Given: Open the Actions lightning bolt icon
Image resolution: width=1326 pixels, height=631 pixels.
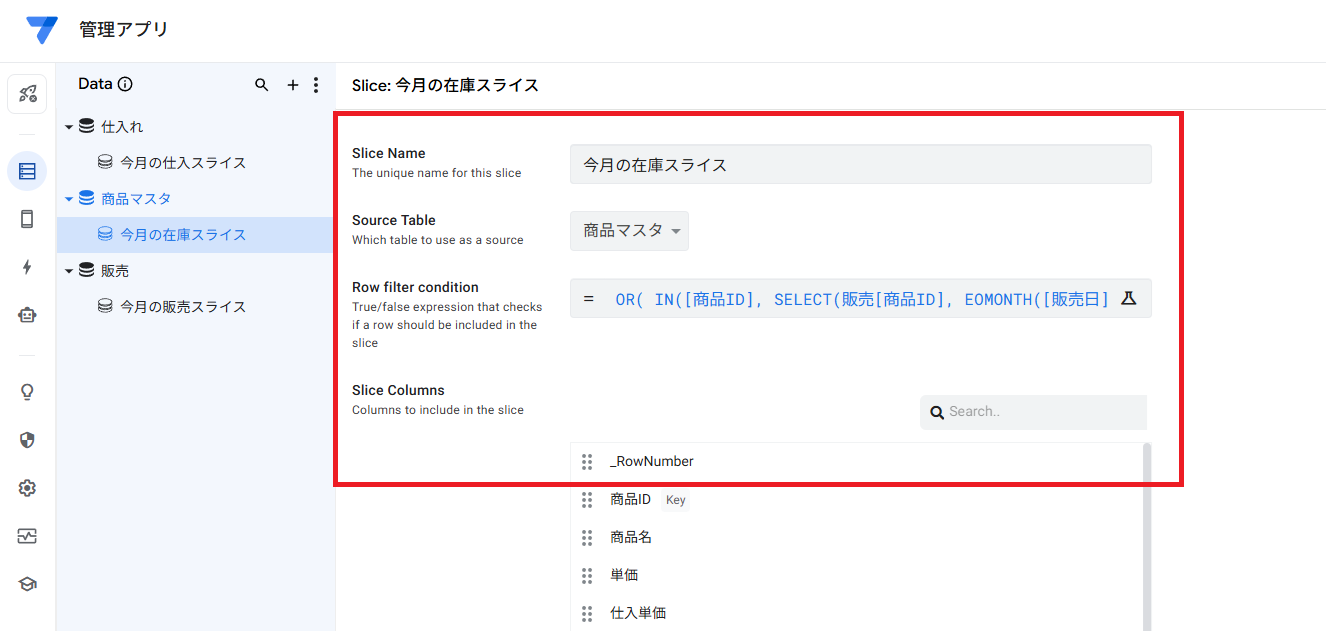Looking at the screenshot, I should click(27, 267).
